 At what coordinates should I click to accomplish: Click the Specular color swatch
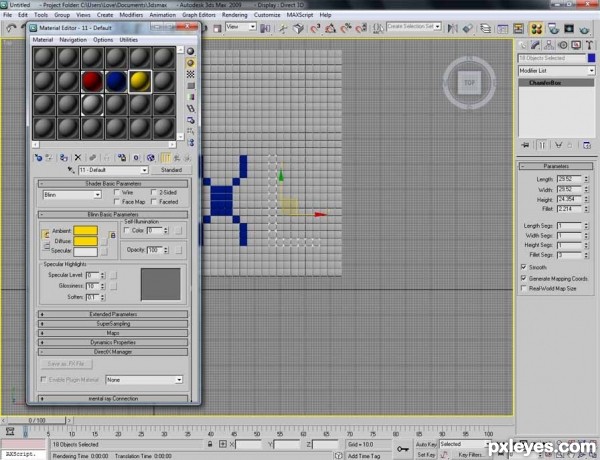[85, 251]
